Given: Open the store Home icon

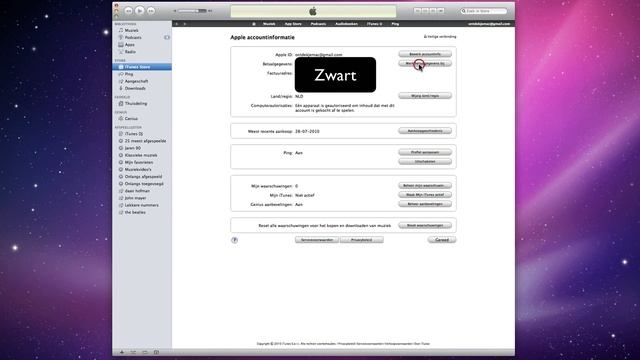Looking at the screenshot, I should coord(254,24).
